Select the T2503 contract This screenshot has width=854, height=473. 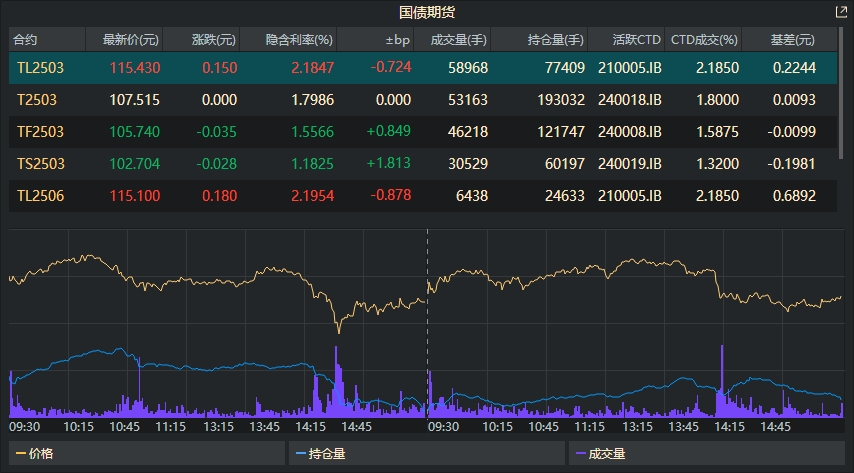click(36, 99)
